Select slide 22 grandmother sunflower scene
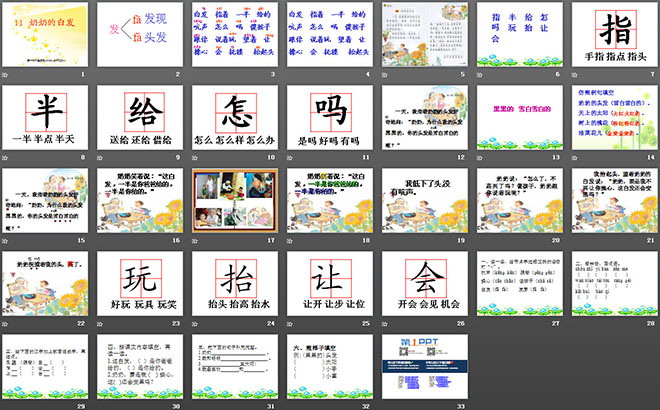 [45, 284]
